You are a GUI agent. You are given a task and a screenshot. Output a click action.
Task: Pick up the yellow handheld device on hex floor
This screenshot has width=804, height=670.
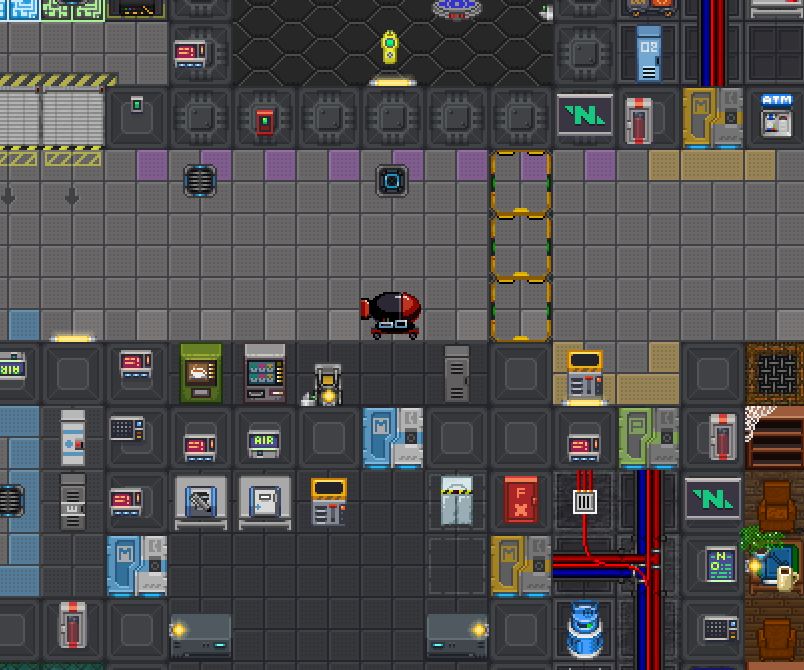[390, 49]
